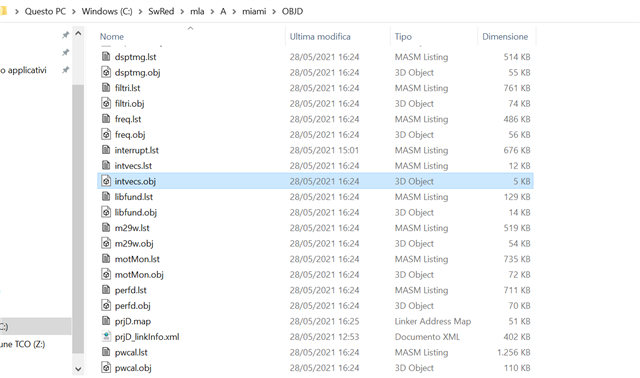Viewport: 640px width, 378px height.
Task: Click the freq.obj 3D object icon
Action: pyautogui.click(x=106, y=134)
